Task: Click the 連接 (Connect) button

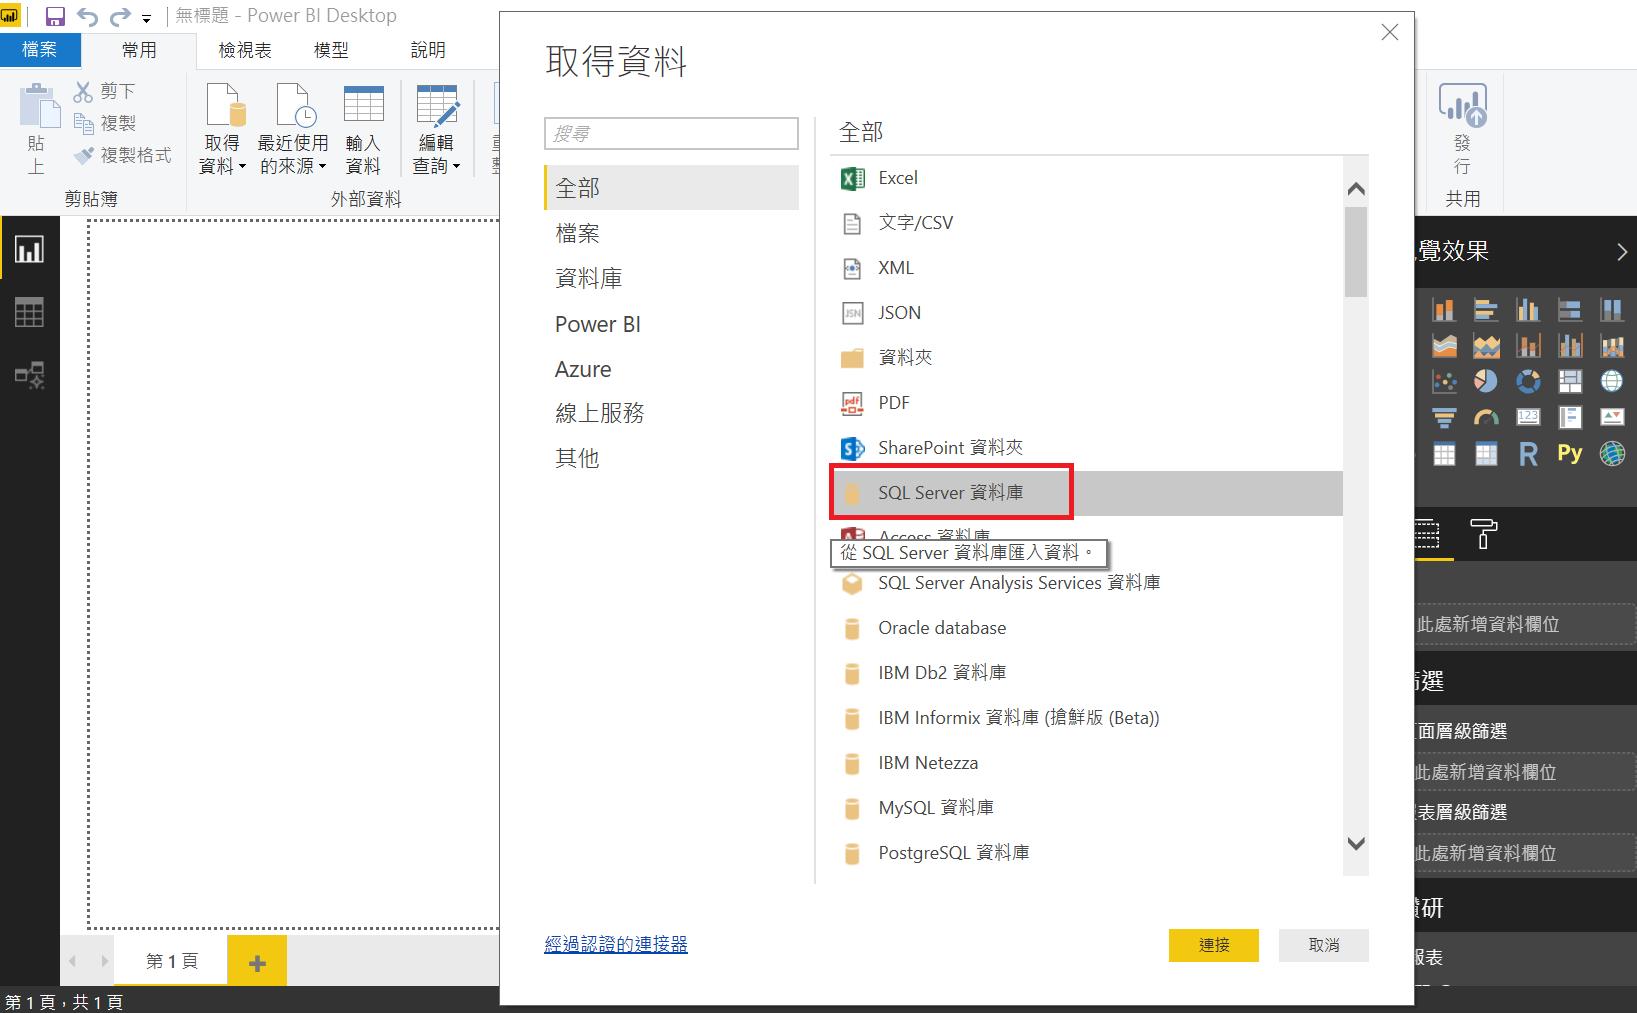Action: (x=1214, y=945)
